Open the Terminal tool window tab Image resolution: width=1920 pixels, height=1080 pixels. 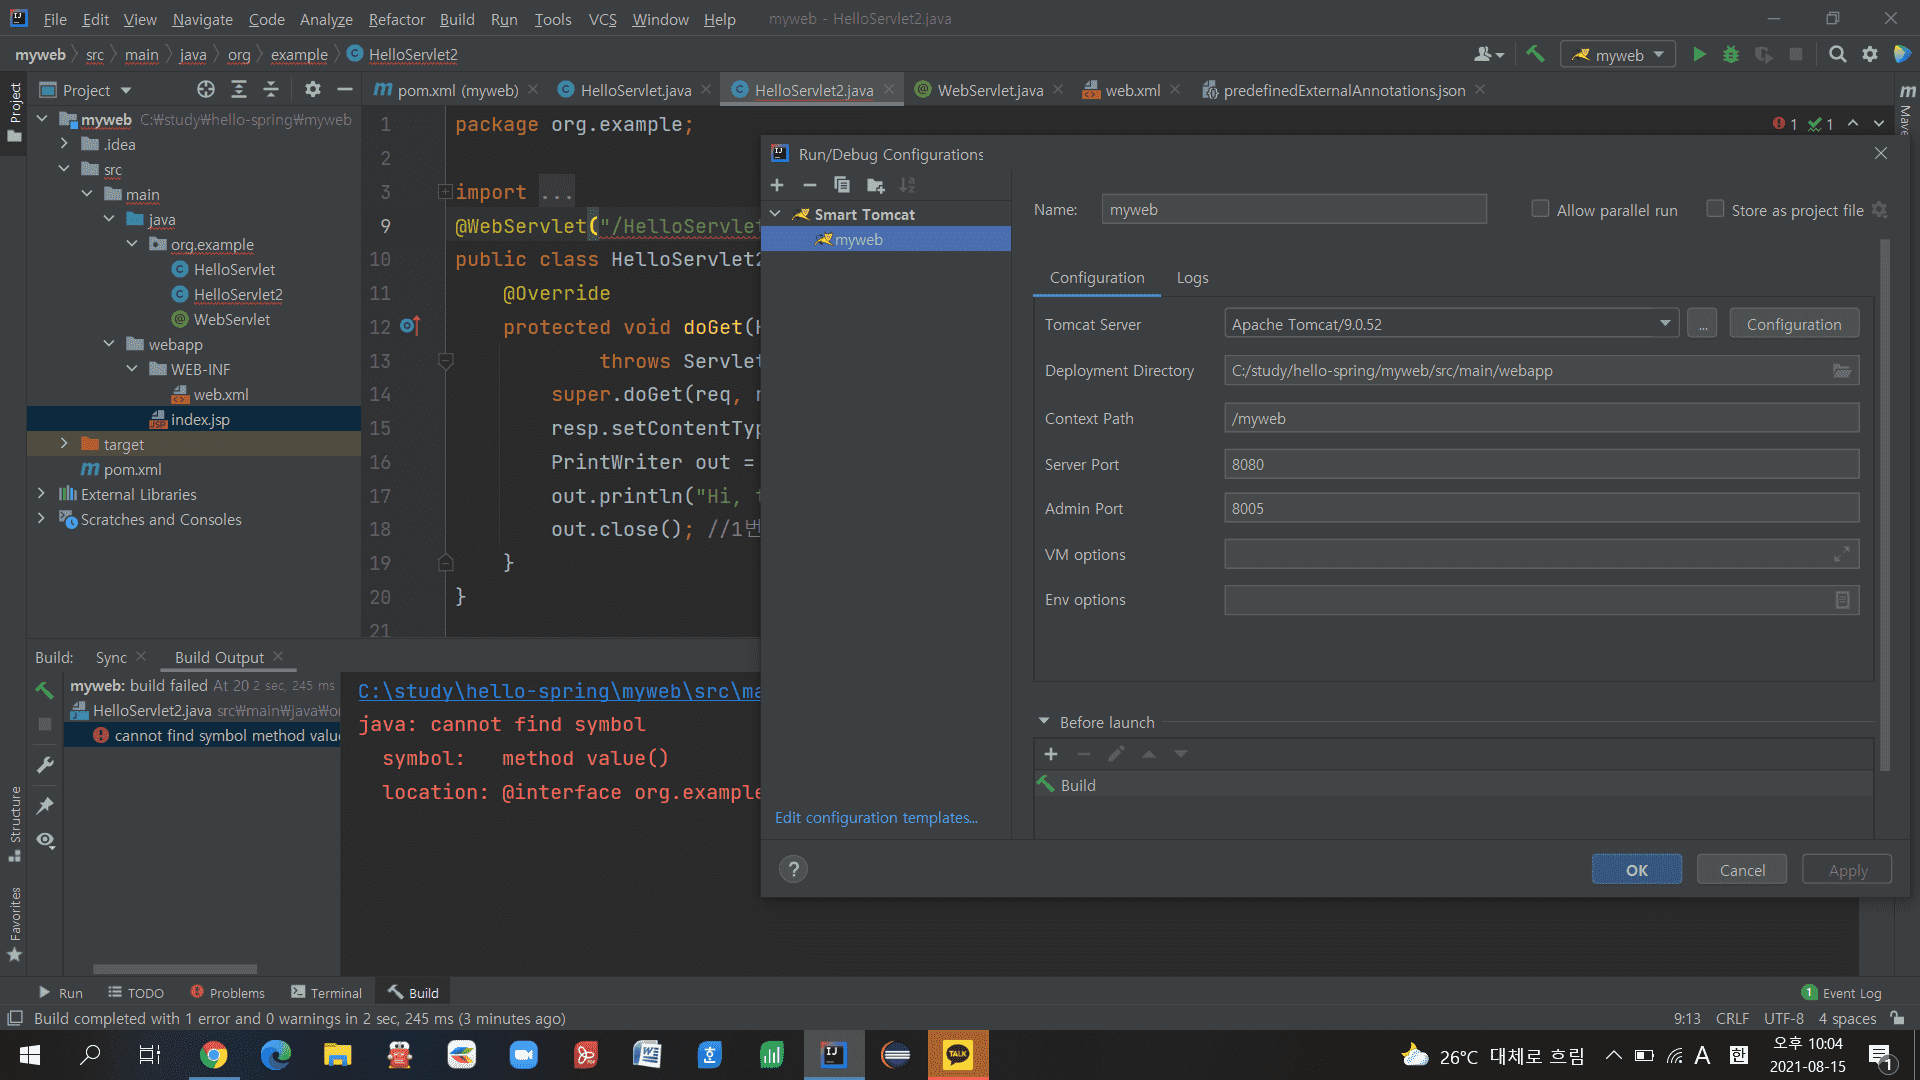(327, 993)
